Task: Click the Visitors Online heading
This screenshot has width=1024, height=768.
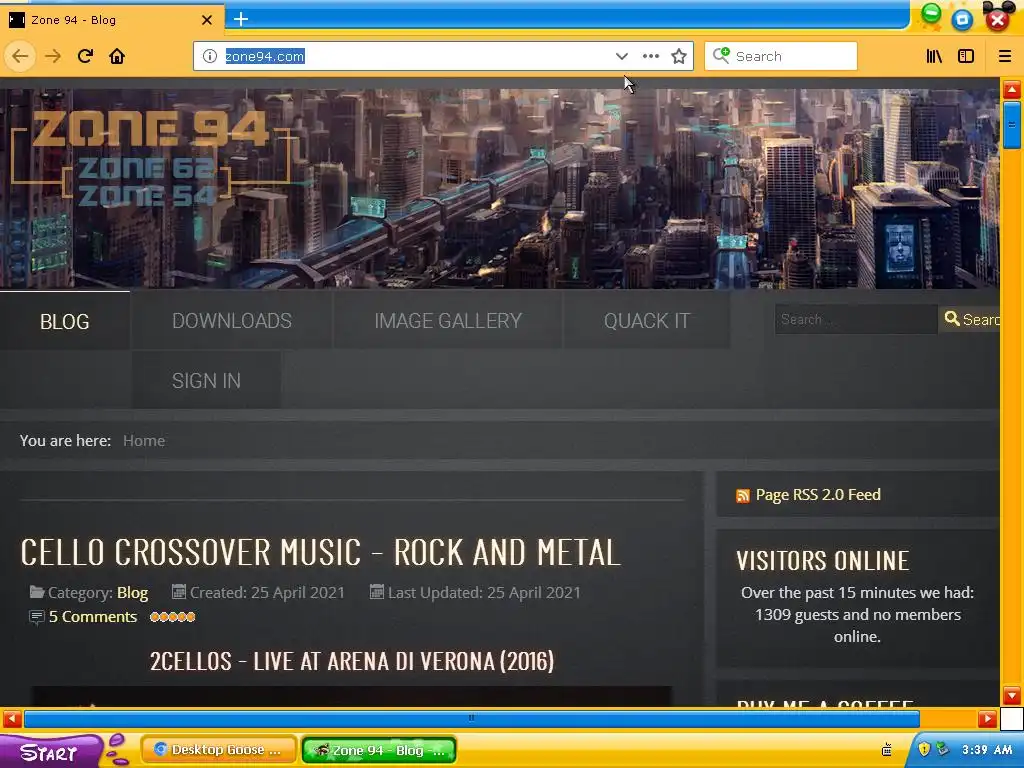Action: [x=823, y=561]
